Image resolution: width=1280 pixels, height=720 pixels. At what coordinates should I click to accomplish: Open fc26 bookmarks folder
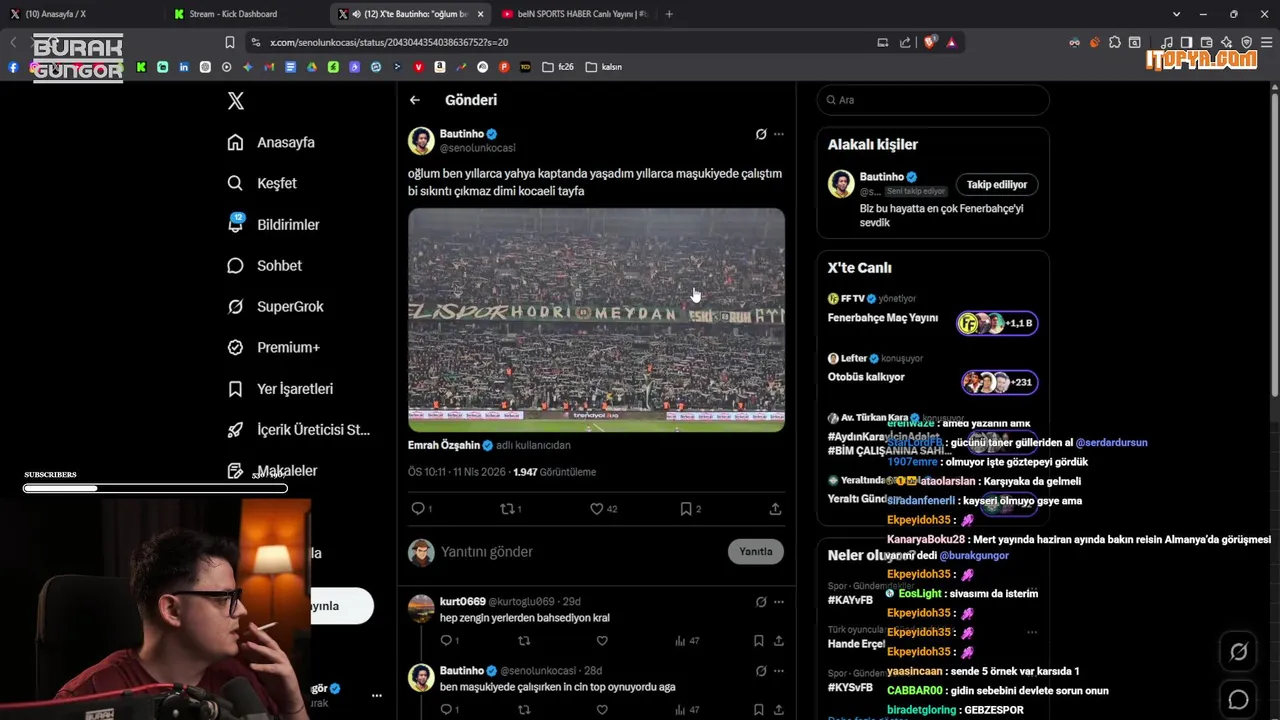[x=558, y=67]
